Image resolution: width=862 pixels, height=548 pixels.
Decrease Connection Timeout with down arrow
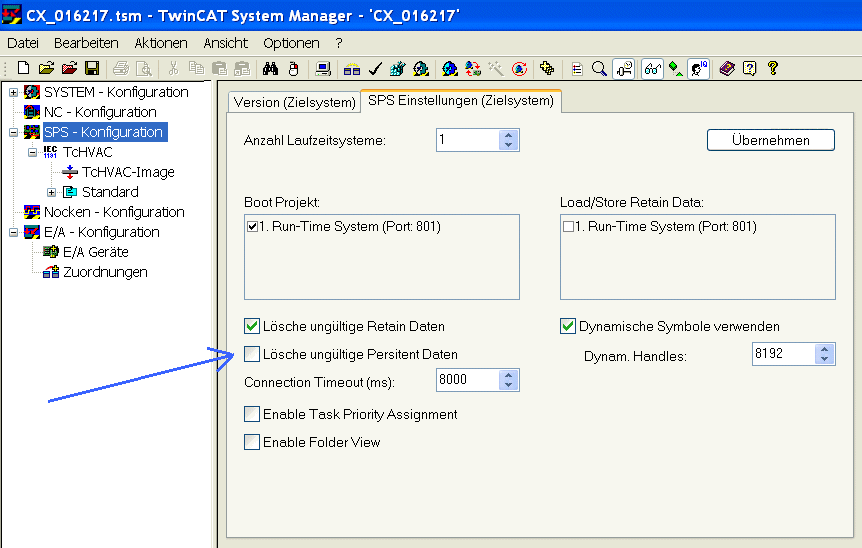[509, 385]
